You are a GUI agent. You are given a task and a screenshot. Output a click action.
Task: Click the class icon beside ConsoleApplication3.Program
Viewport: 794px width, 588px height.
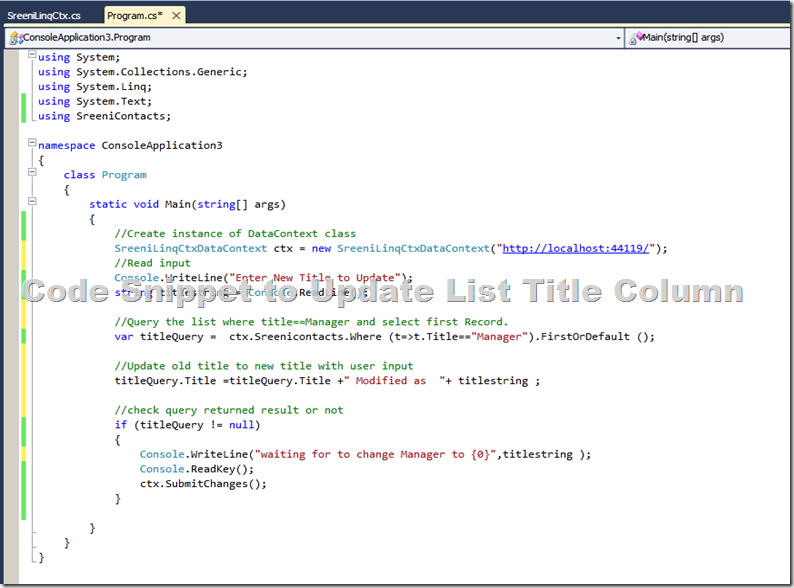click(14, 38)
